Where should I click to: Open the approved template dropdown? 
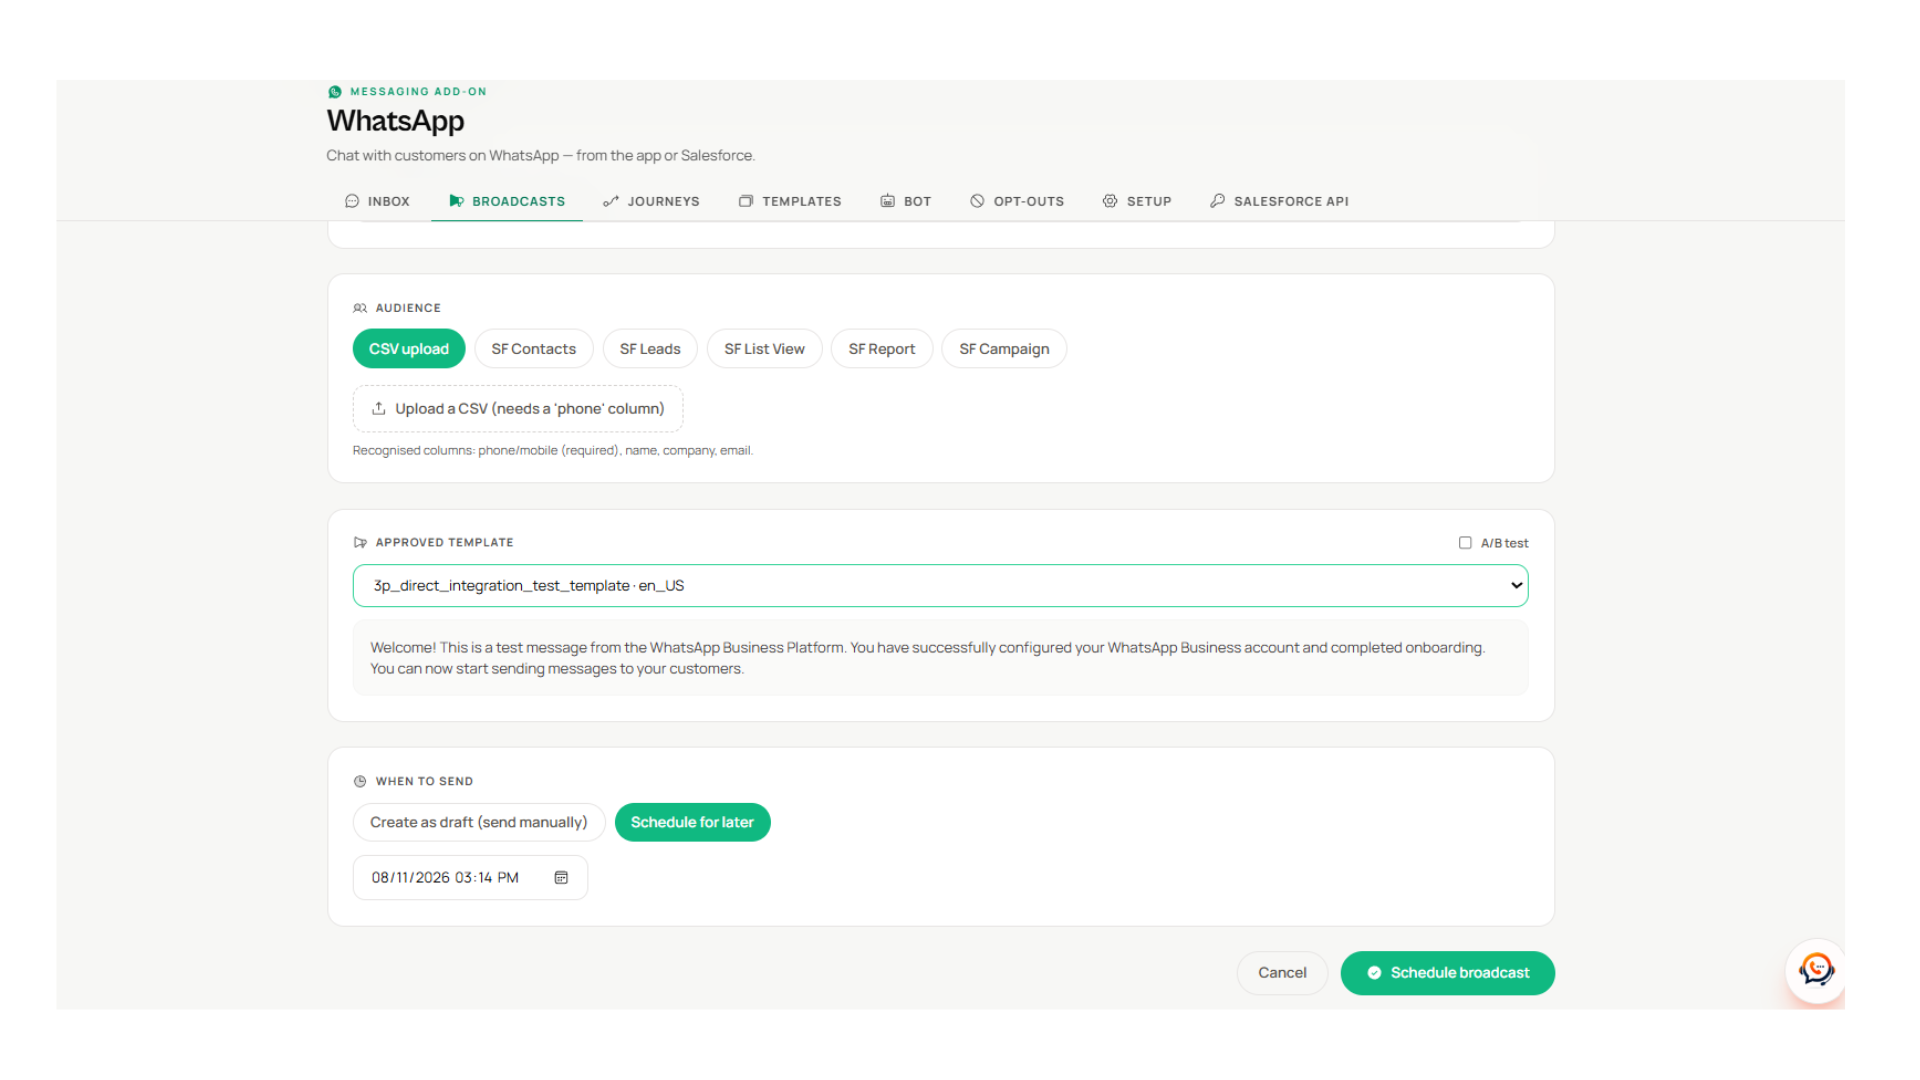(940, 586)
